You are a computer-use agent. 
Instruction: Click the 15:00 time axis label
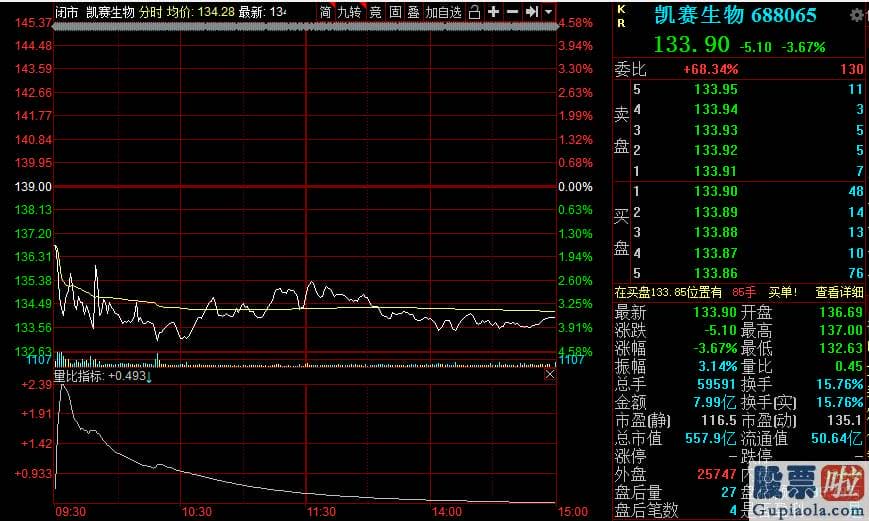click(572, 512)
